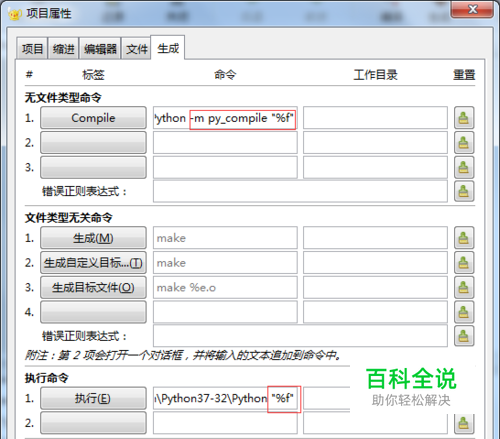This screenshot has width=500, height=439.
Task: Click working directory field for 生成目标文件(O)
Action: 375,287
